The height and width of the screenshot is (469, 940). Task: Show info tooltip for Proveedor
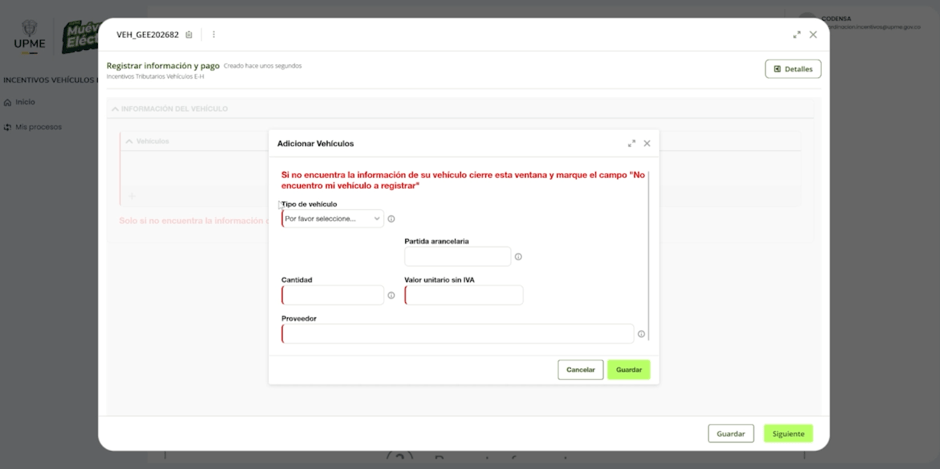pos(641,334)
